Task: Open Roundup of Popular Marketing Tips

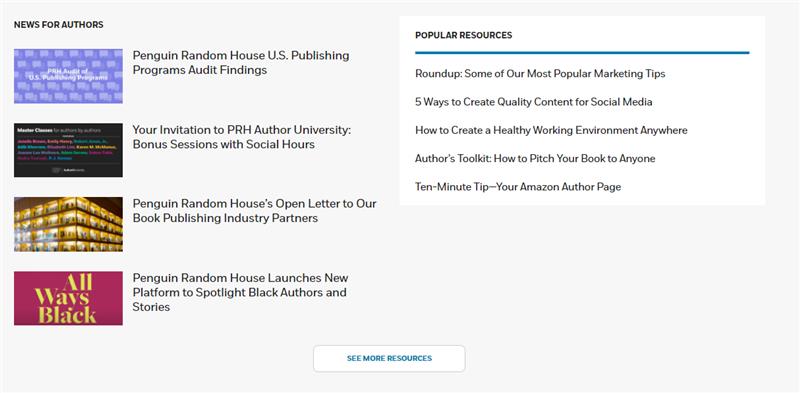Action: click(540, 73)
